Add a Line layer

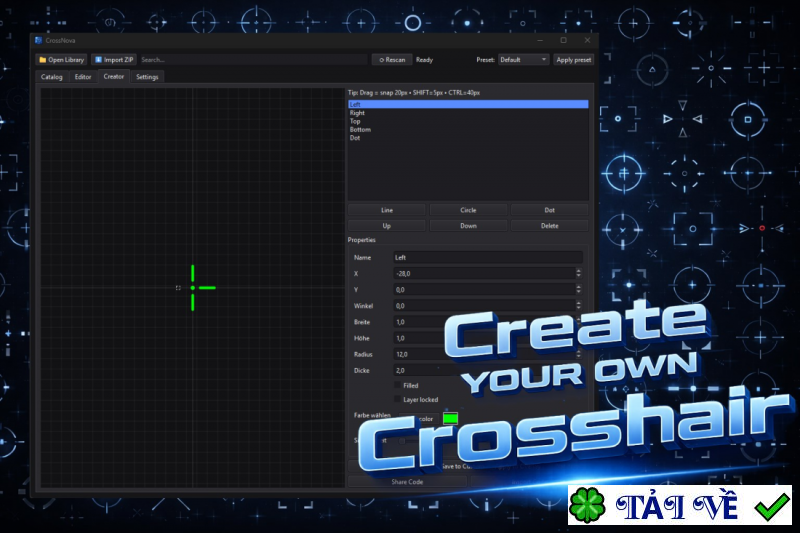tap(387, 210)
